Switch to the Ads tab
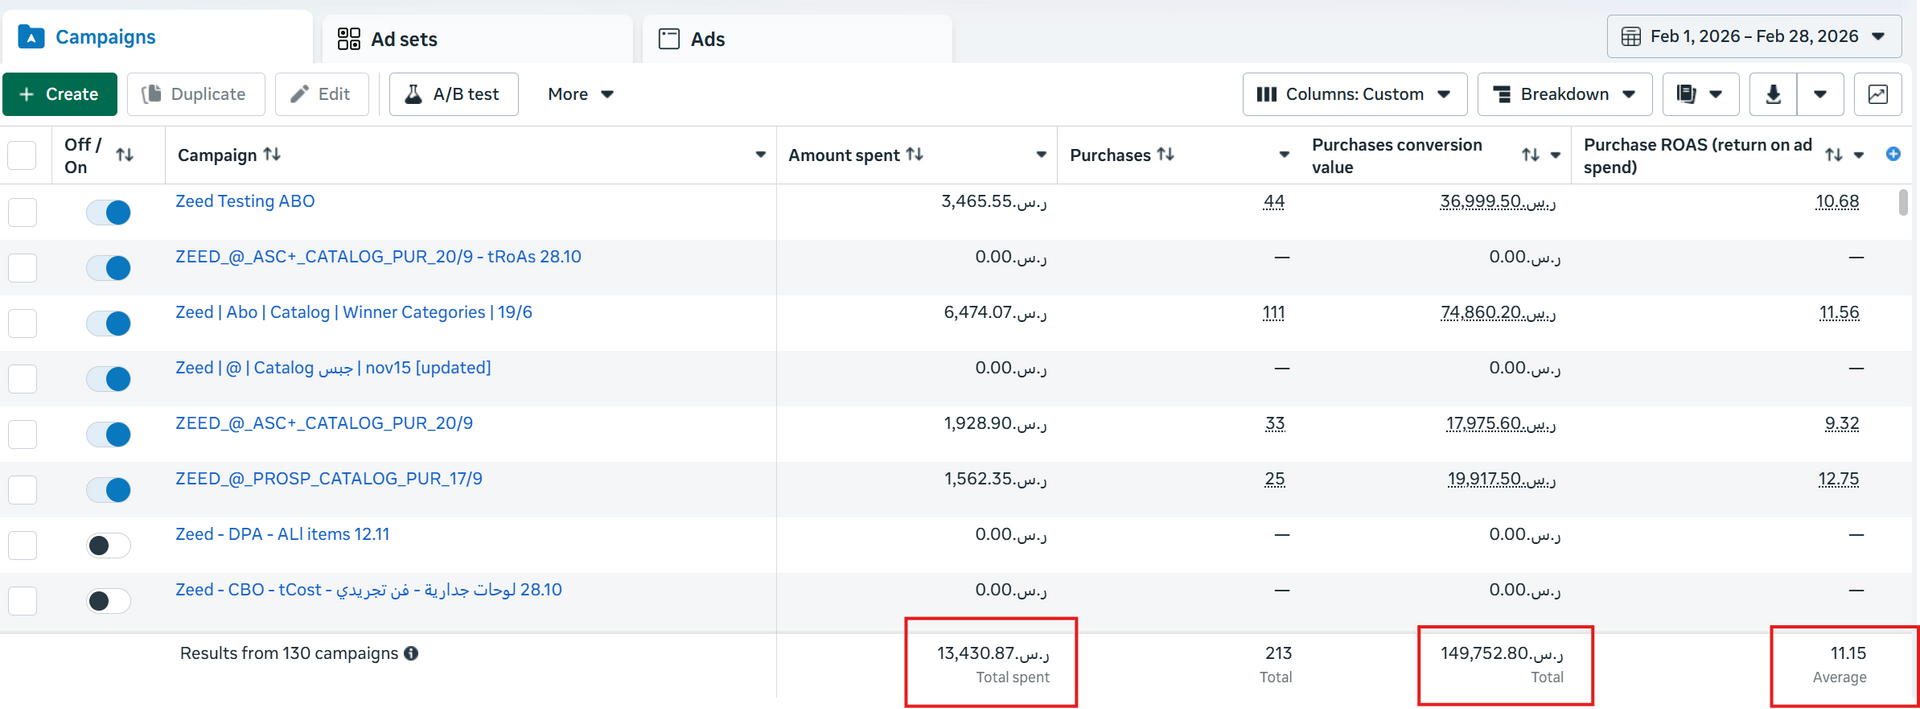The image size is (1920, 709). coord(797,39)
